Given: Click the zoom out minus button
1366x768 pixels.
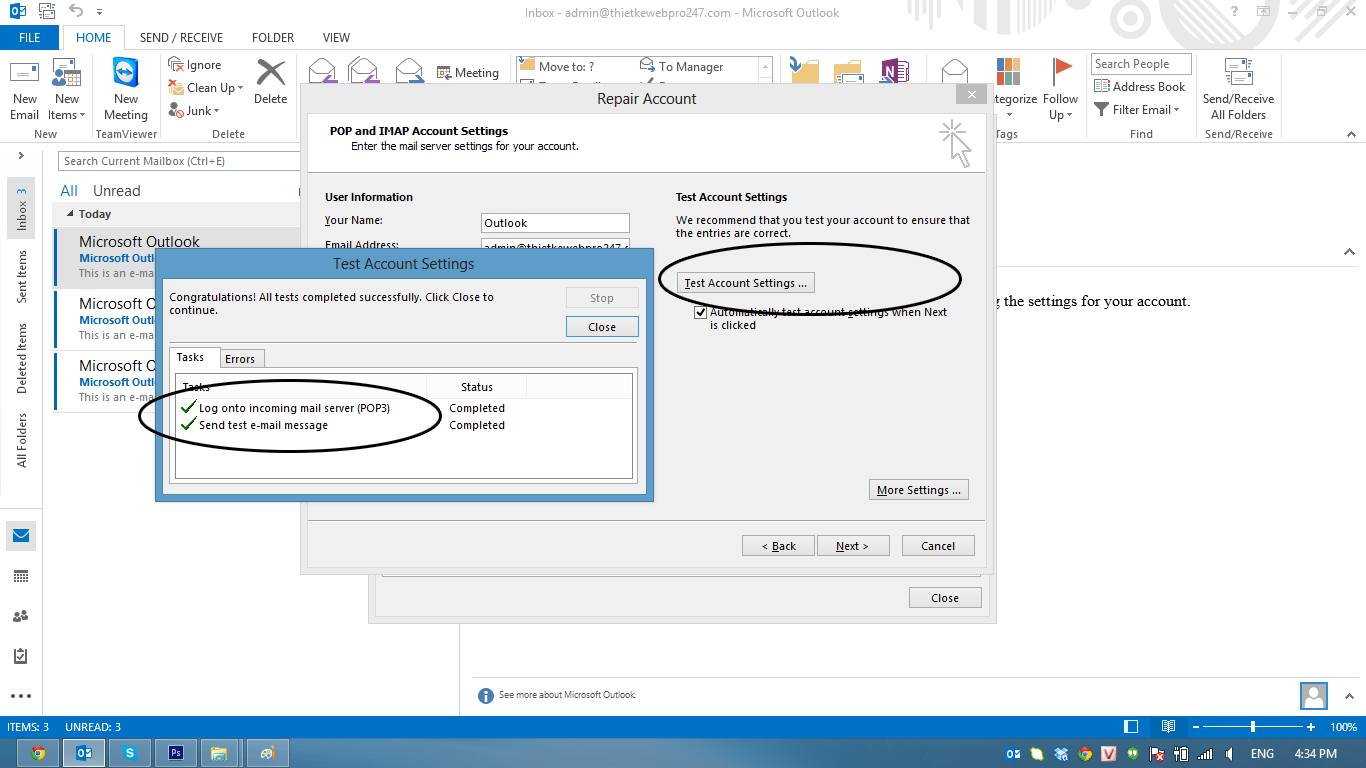Looking at the screenshot, I should click(1196, 727).
